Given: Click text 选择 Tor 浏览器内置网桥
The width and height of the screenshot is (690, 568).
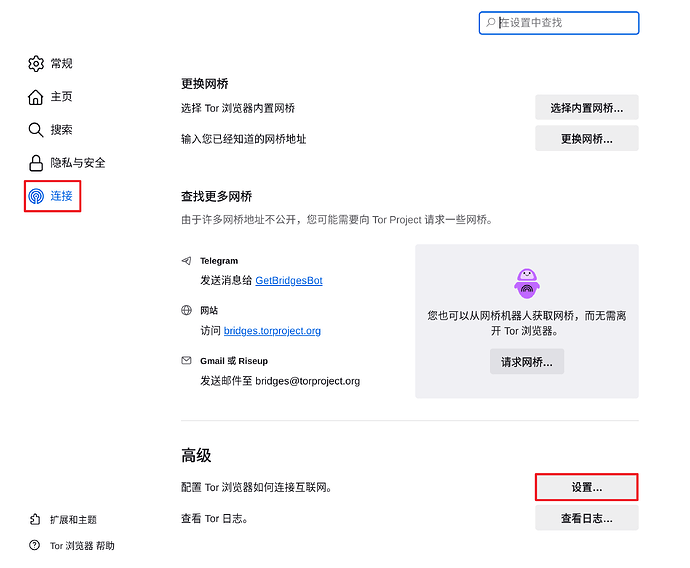Looking at the screenshot, I should [238, 108].
